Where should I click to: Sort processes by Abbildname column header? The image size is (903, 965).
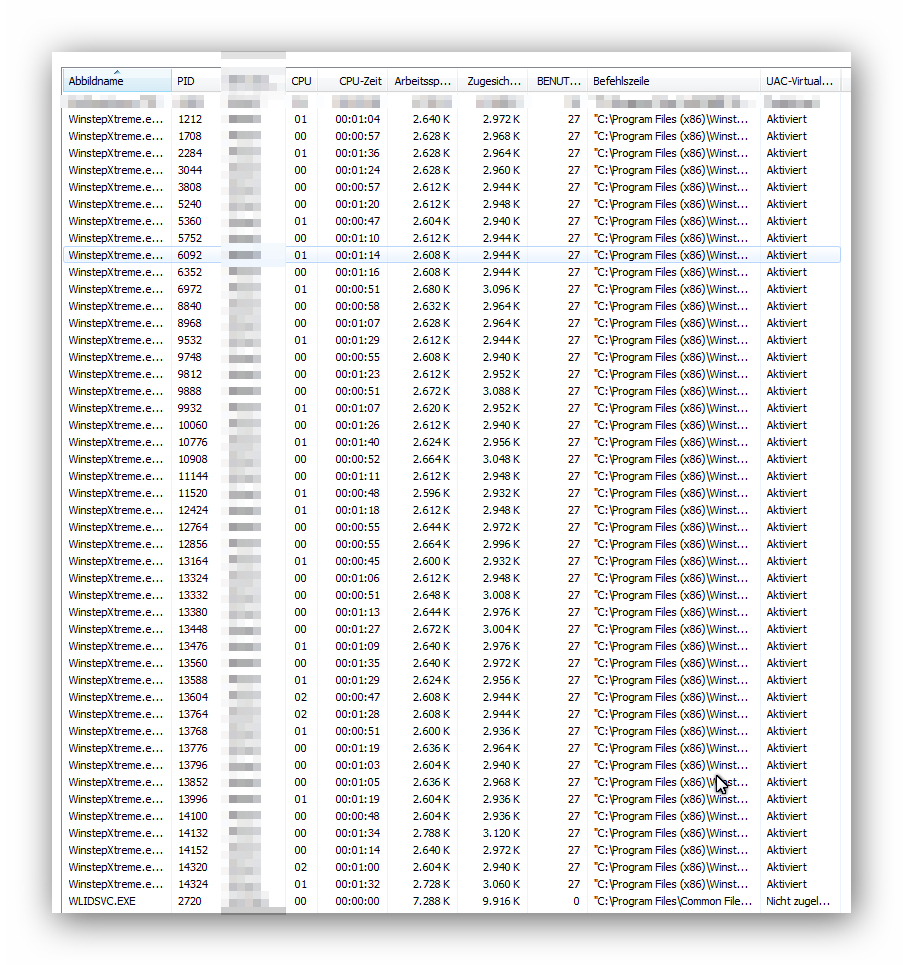(115, 81)
